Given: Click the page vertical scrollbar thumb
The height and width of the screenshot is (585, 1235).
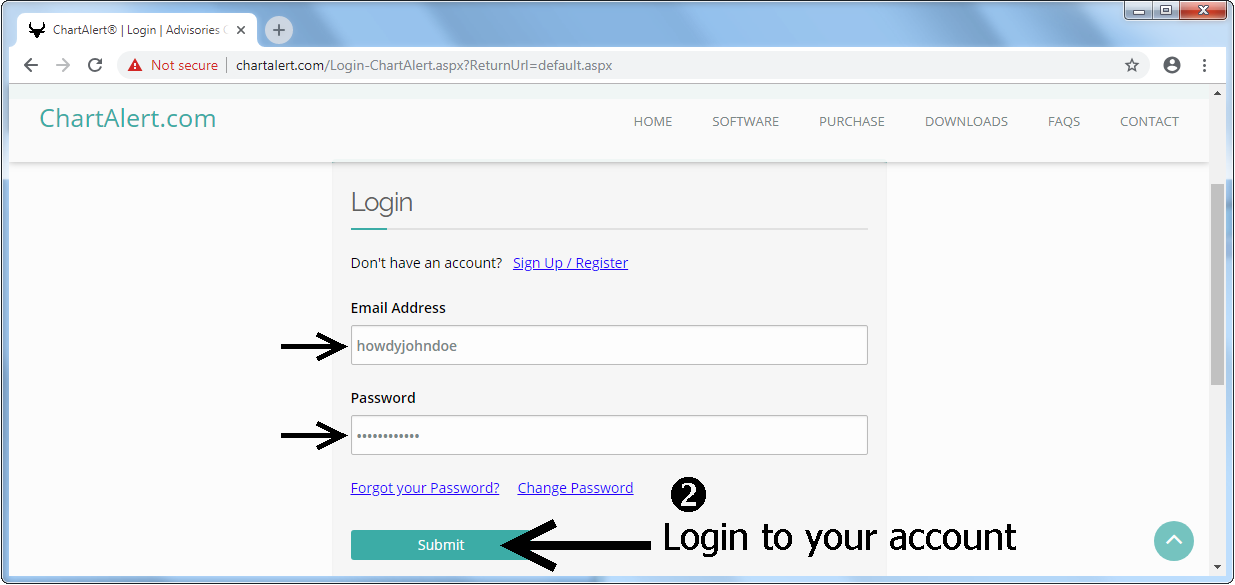Looking at the screenshot, I should (1217, 284).
